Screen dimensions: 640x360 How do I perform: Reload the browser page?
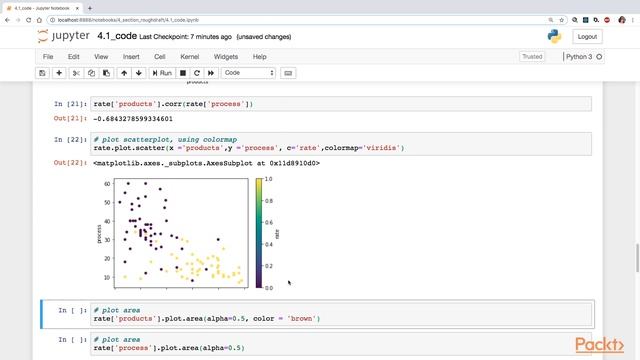29,20
